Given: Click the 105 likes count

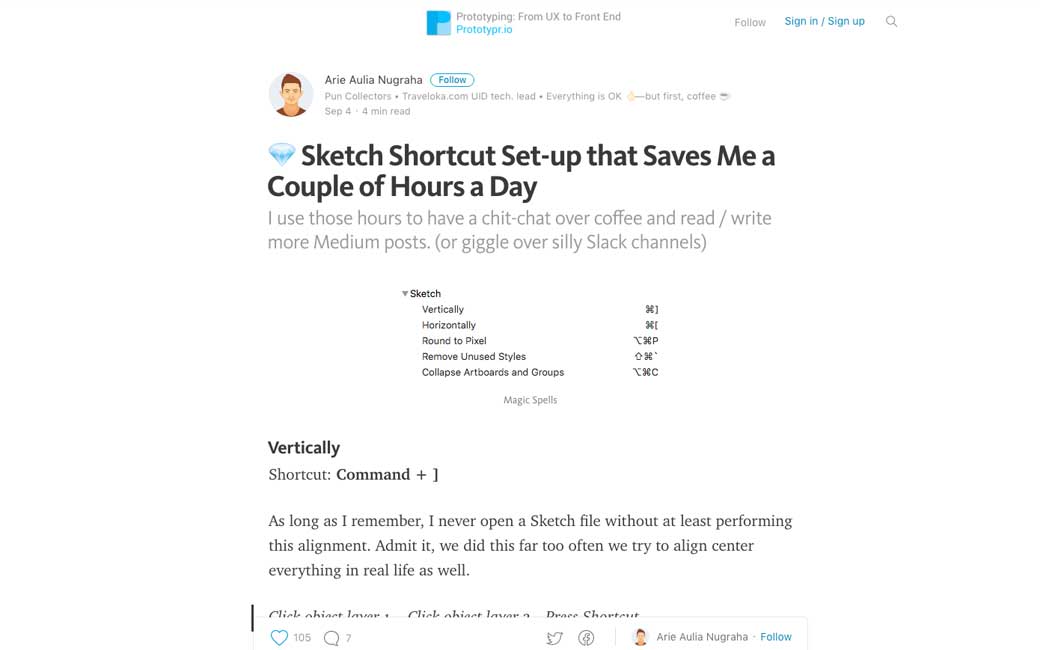Looking at the screenshot, I should tap(302, 637).
